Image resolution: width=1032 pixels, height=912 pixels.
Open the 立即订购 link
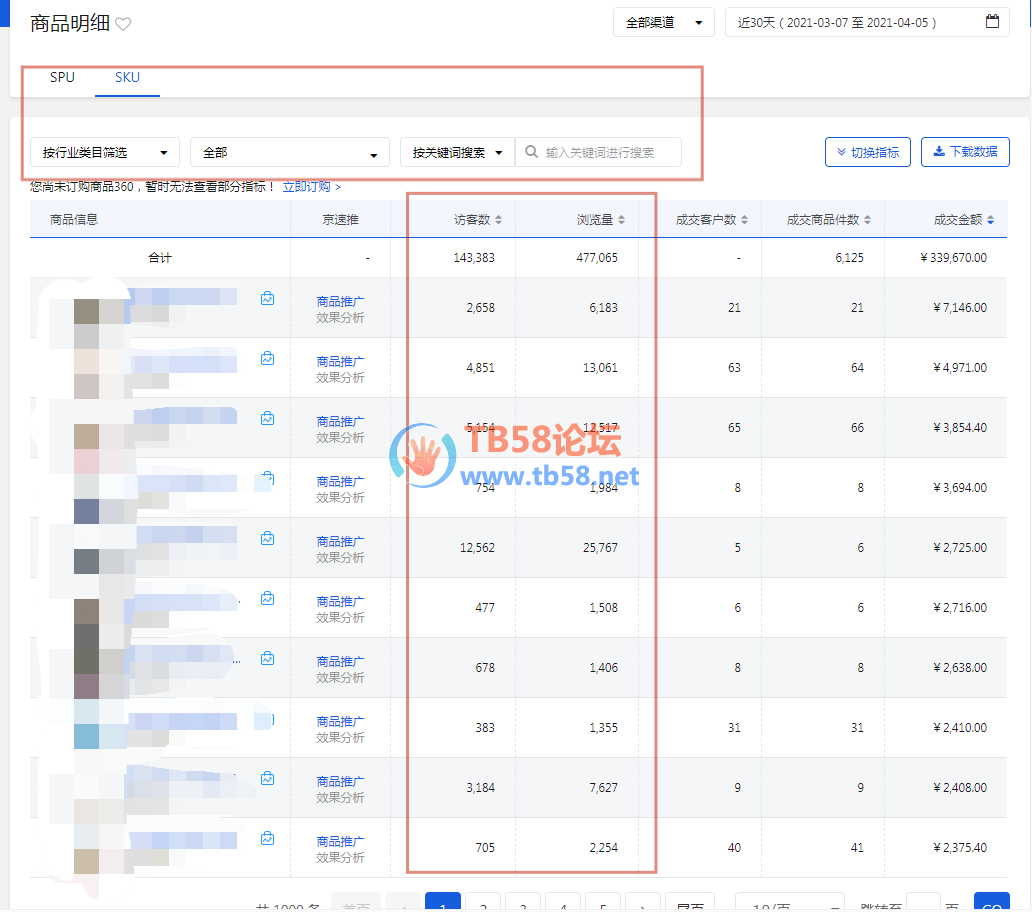[311, 187]
